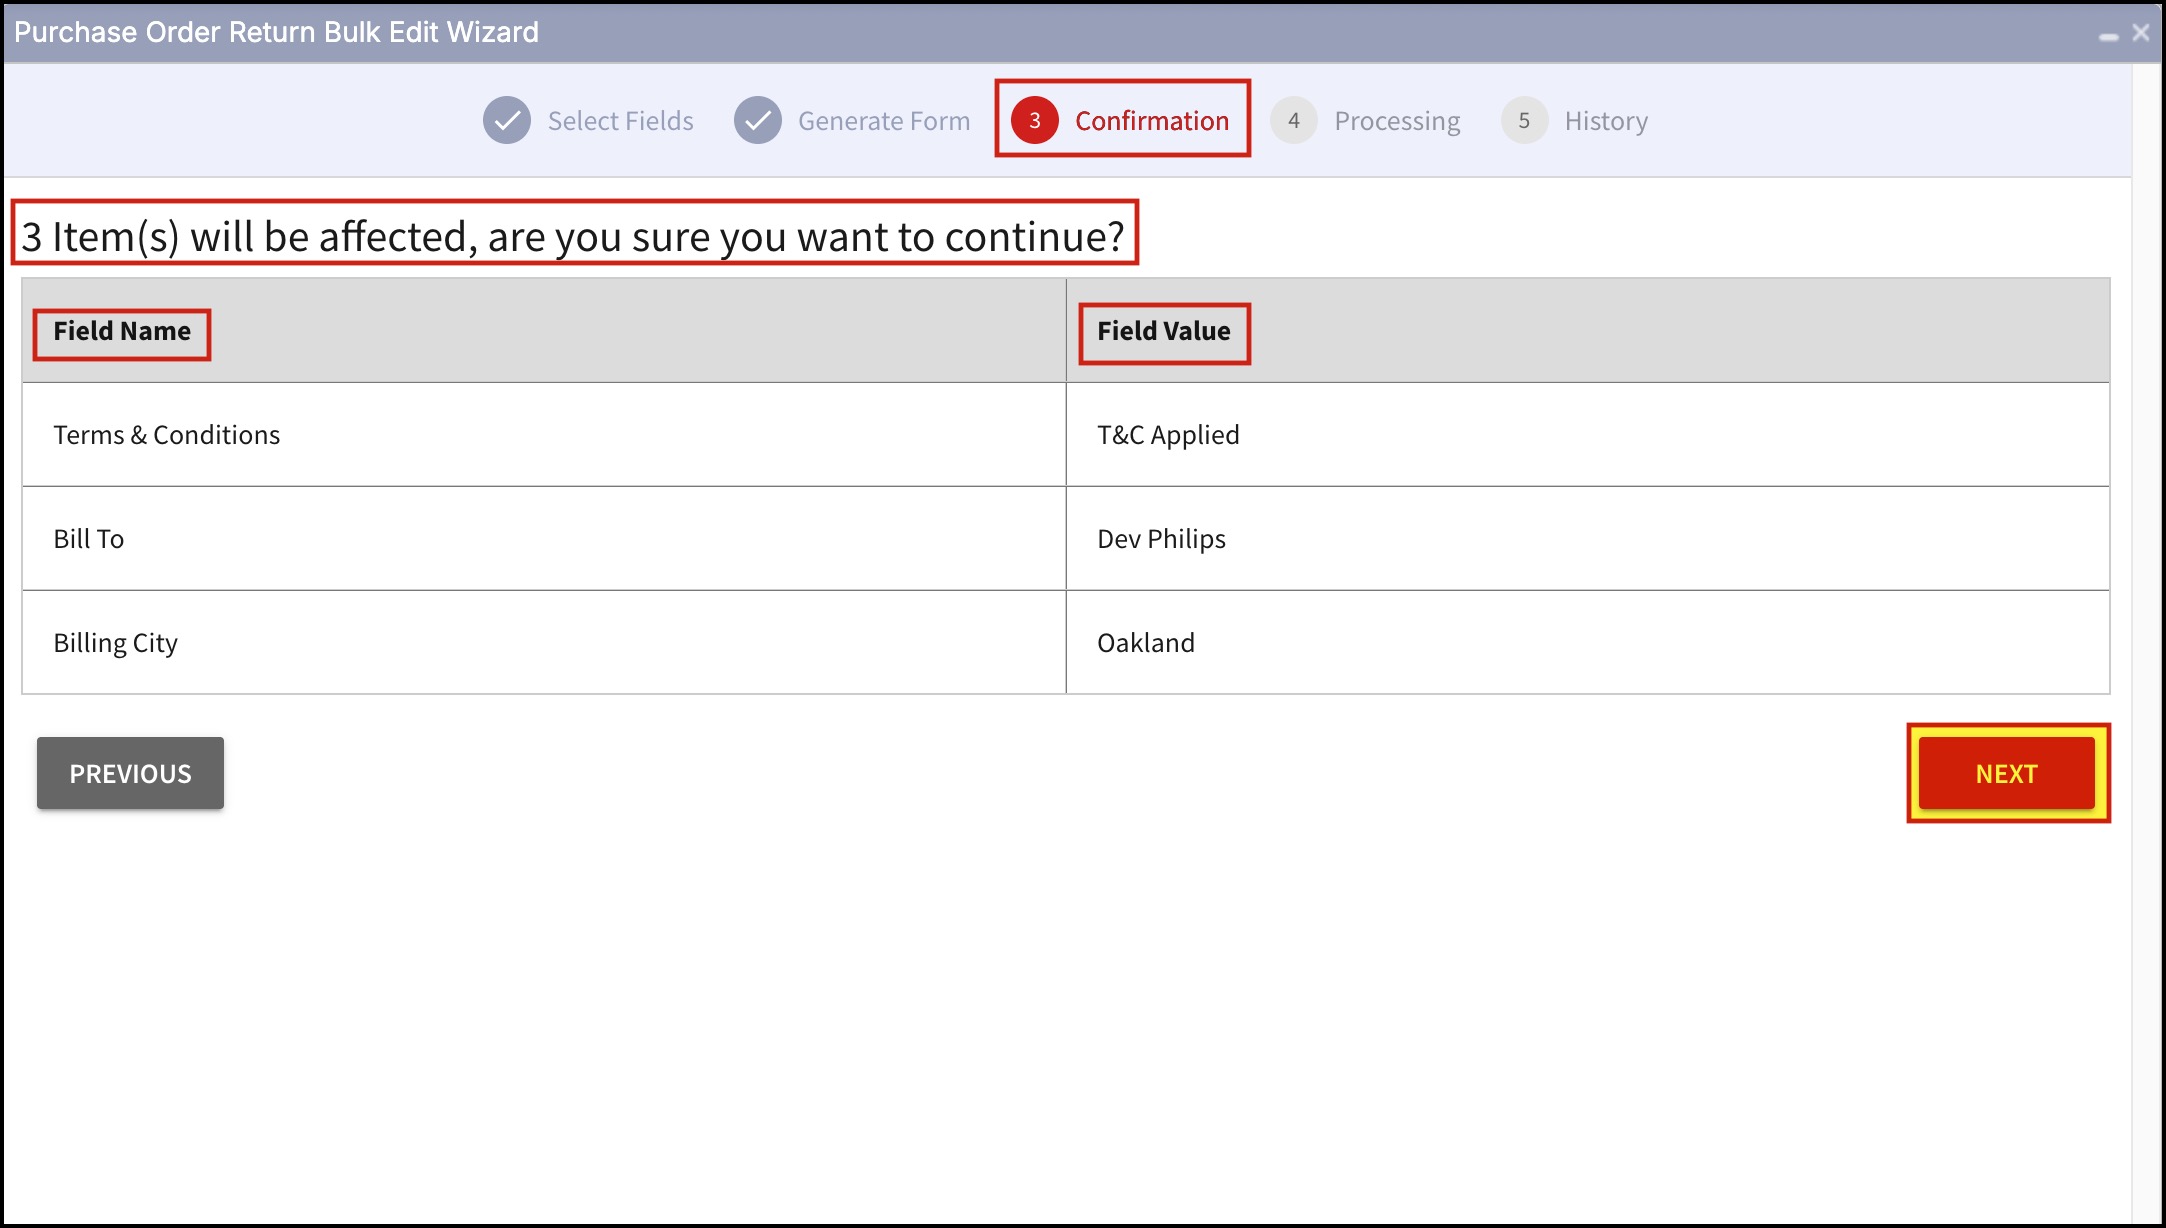Click the vertical scrollbar on right edge

[2147, 640]
